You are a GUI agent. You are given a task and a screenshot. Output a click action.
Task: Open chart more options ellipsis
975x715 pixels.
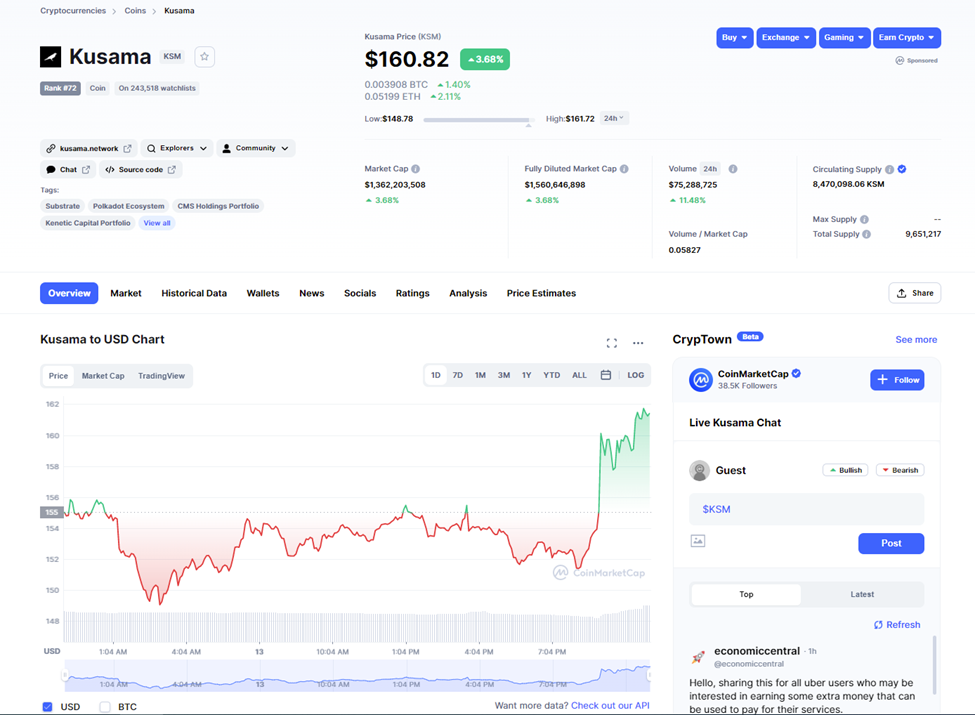[x=638, y=343]
